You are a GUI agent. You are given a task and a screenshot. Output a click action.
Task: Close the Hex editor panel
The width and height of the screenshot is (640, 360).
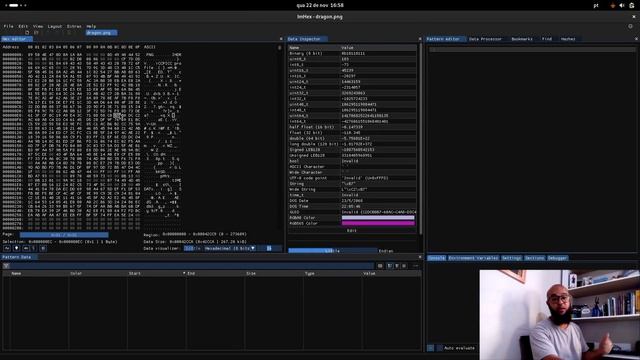281,39
